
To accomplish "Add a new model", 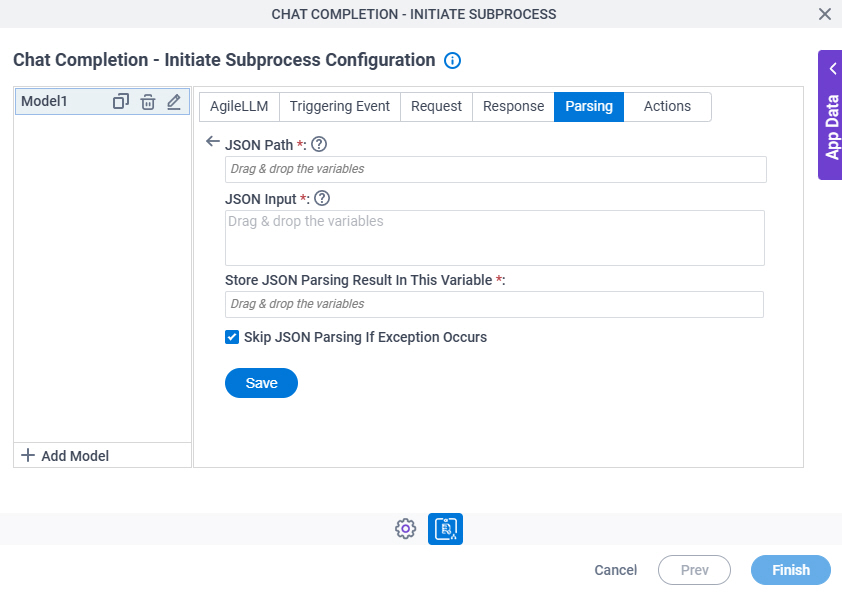I will point(65,456).
